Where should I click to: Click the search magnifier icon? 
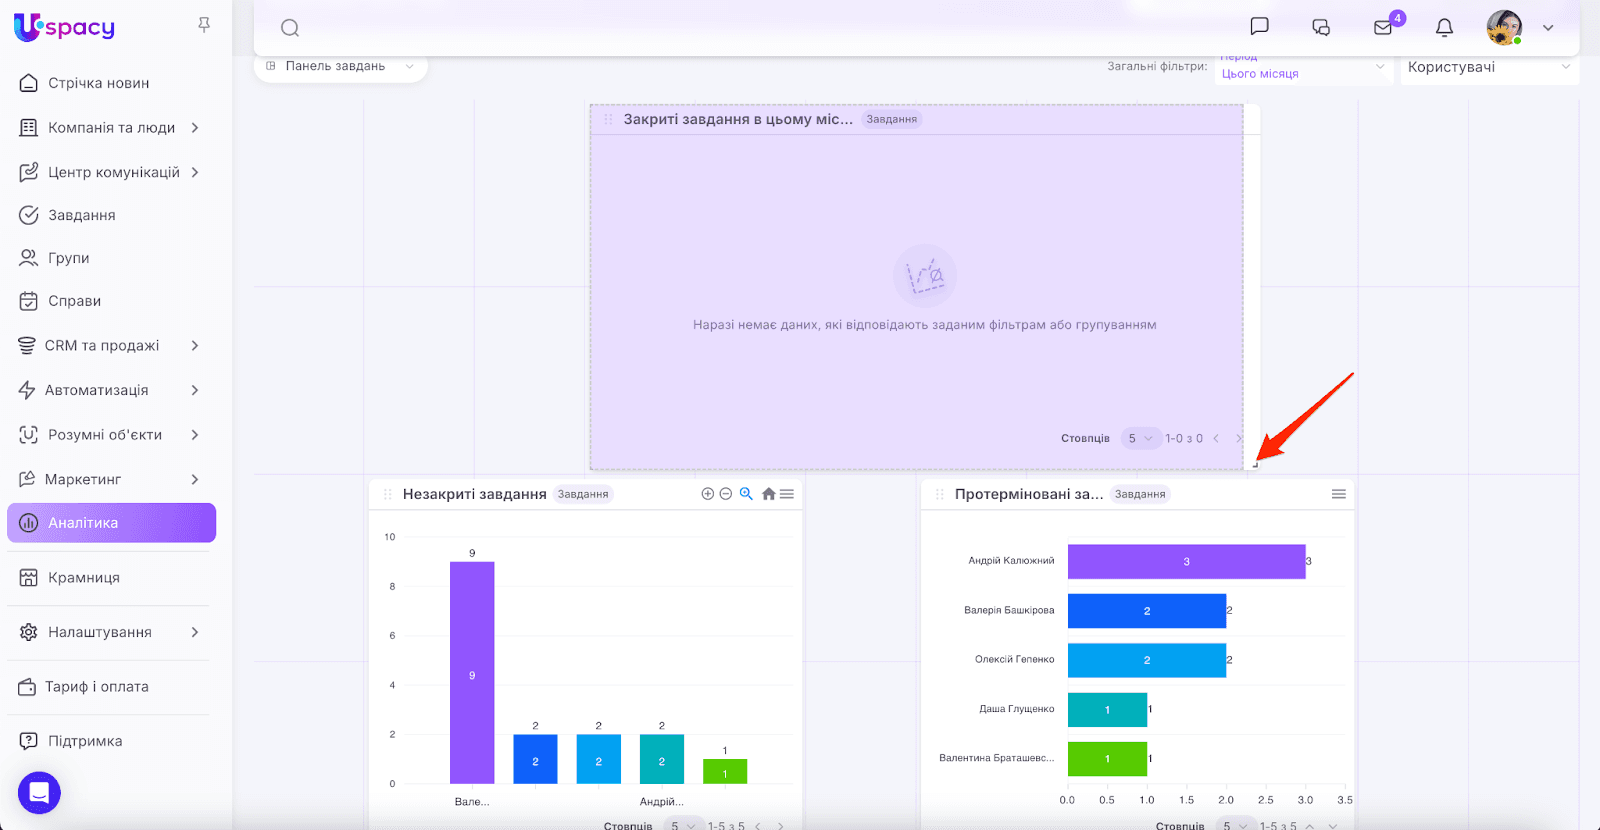pyautogui.click(x=290, y=28)
